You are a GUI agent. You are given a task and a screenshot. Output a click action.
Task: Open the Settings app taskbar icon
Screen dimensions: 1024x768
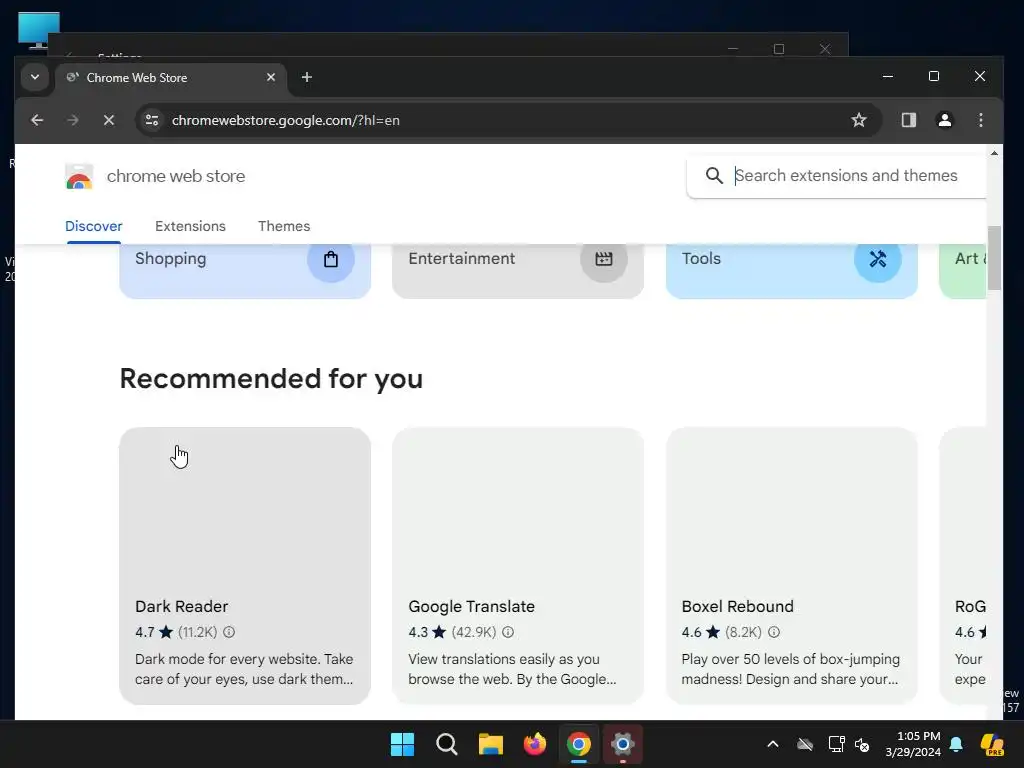[x=622, y=744]
